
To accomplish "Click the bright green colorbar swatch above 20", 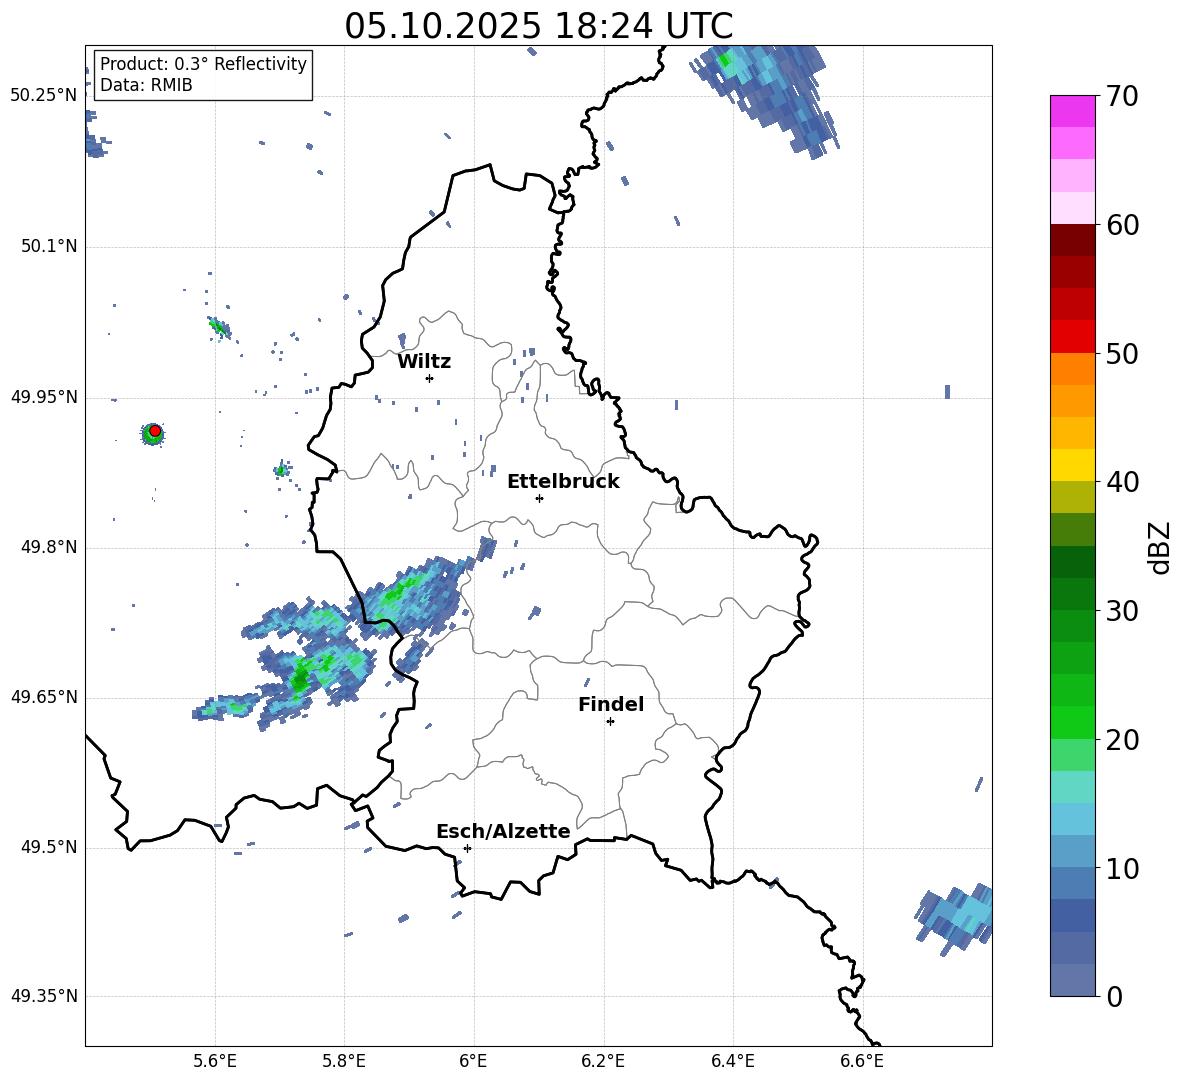I will pos(1072,723).
